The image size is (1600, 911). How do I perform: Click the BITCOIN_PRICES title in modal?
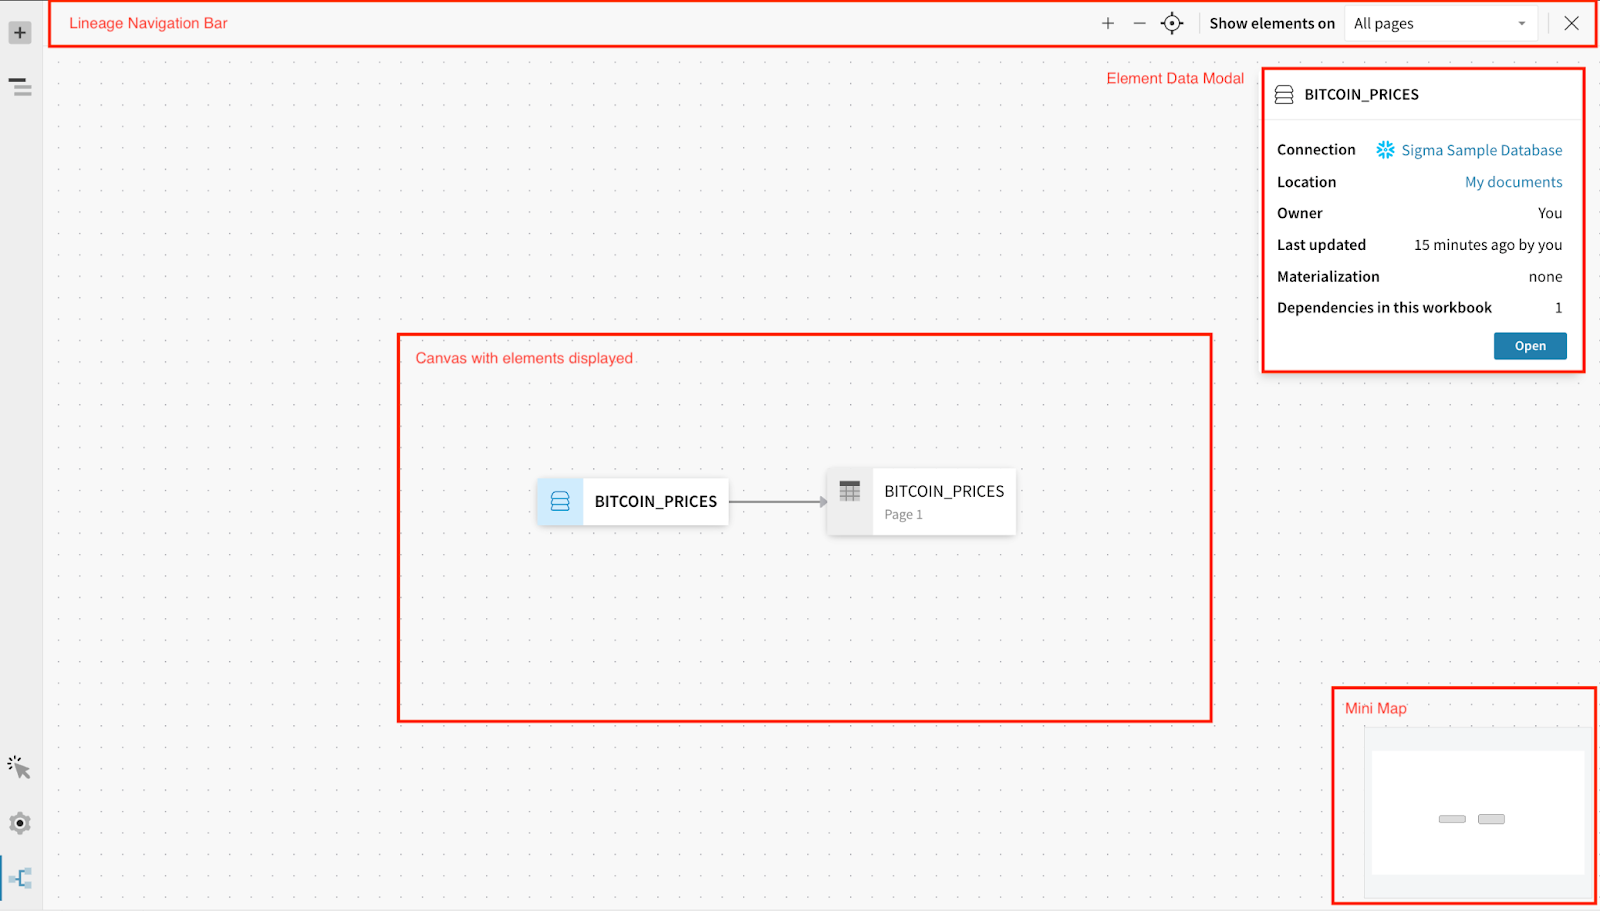[x=1361, y=95]
